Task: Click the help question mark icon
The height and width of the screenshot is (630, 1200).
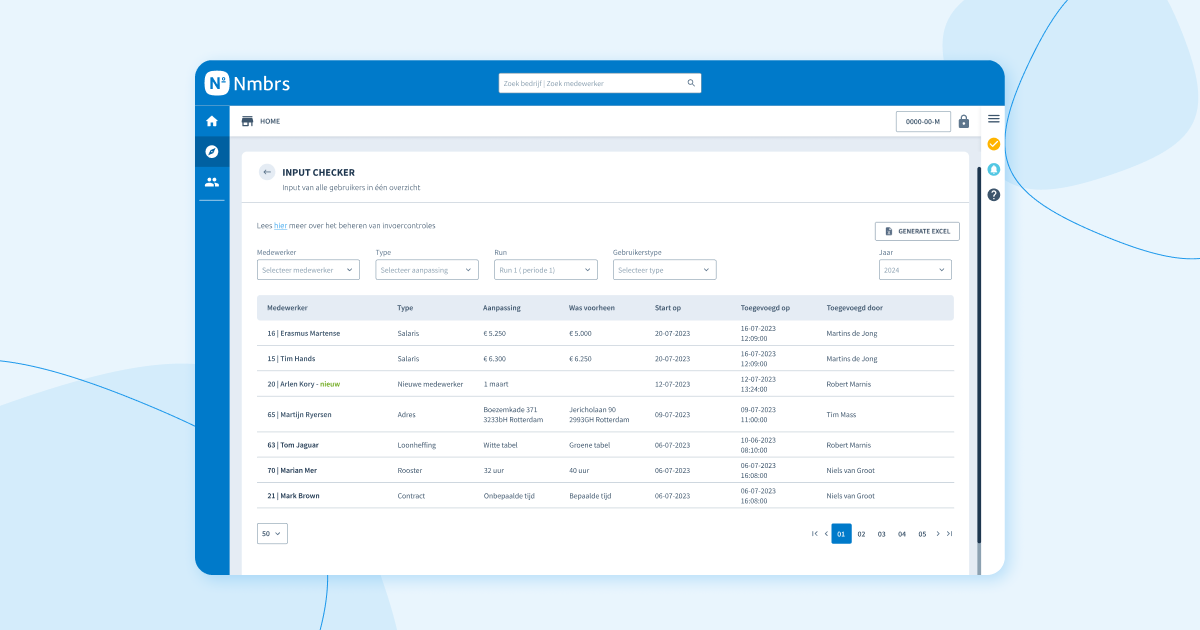Action: 993,195
